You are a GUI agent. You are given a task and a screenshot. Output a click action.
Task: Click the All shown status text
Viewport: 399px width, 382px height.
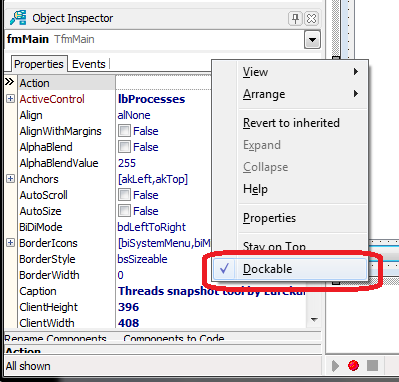pyautogui.click(x=28, y=366)
